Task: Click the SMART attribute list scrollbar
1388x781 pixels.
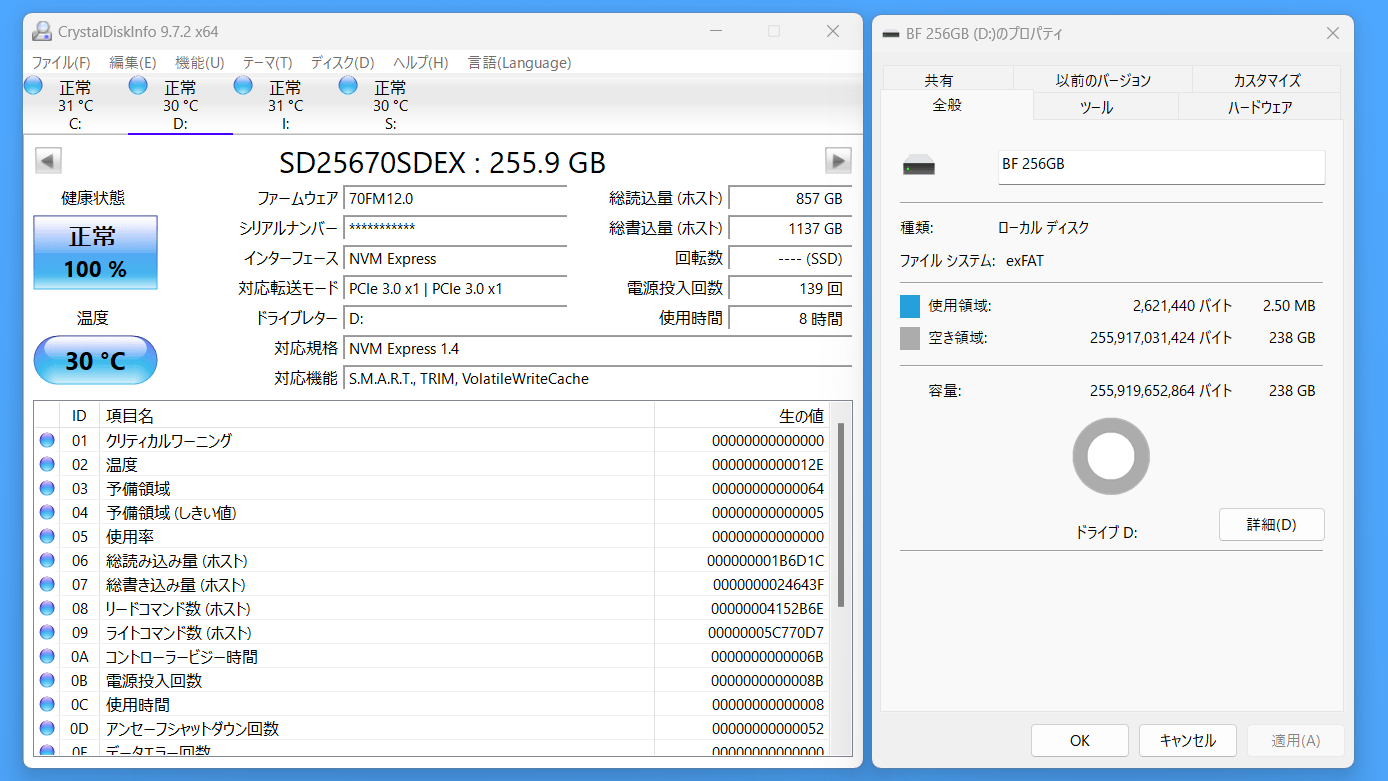Action: tap(841, 515)
